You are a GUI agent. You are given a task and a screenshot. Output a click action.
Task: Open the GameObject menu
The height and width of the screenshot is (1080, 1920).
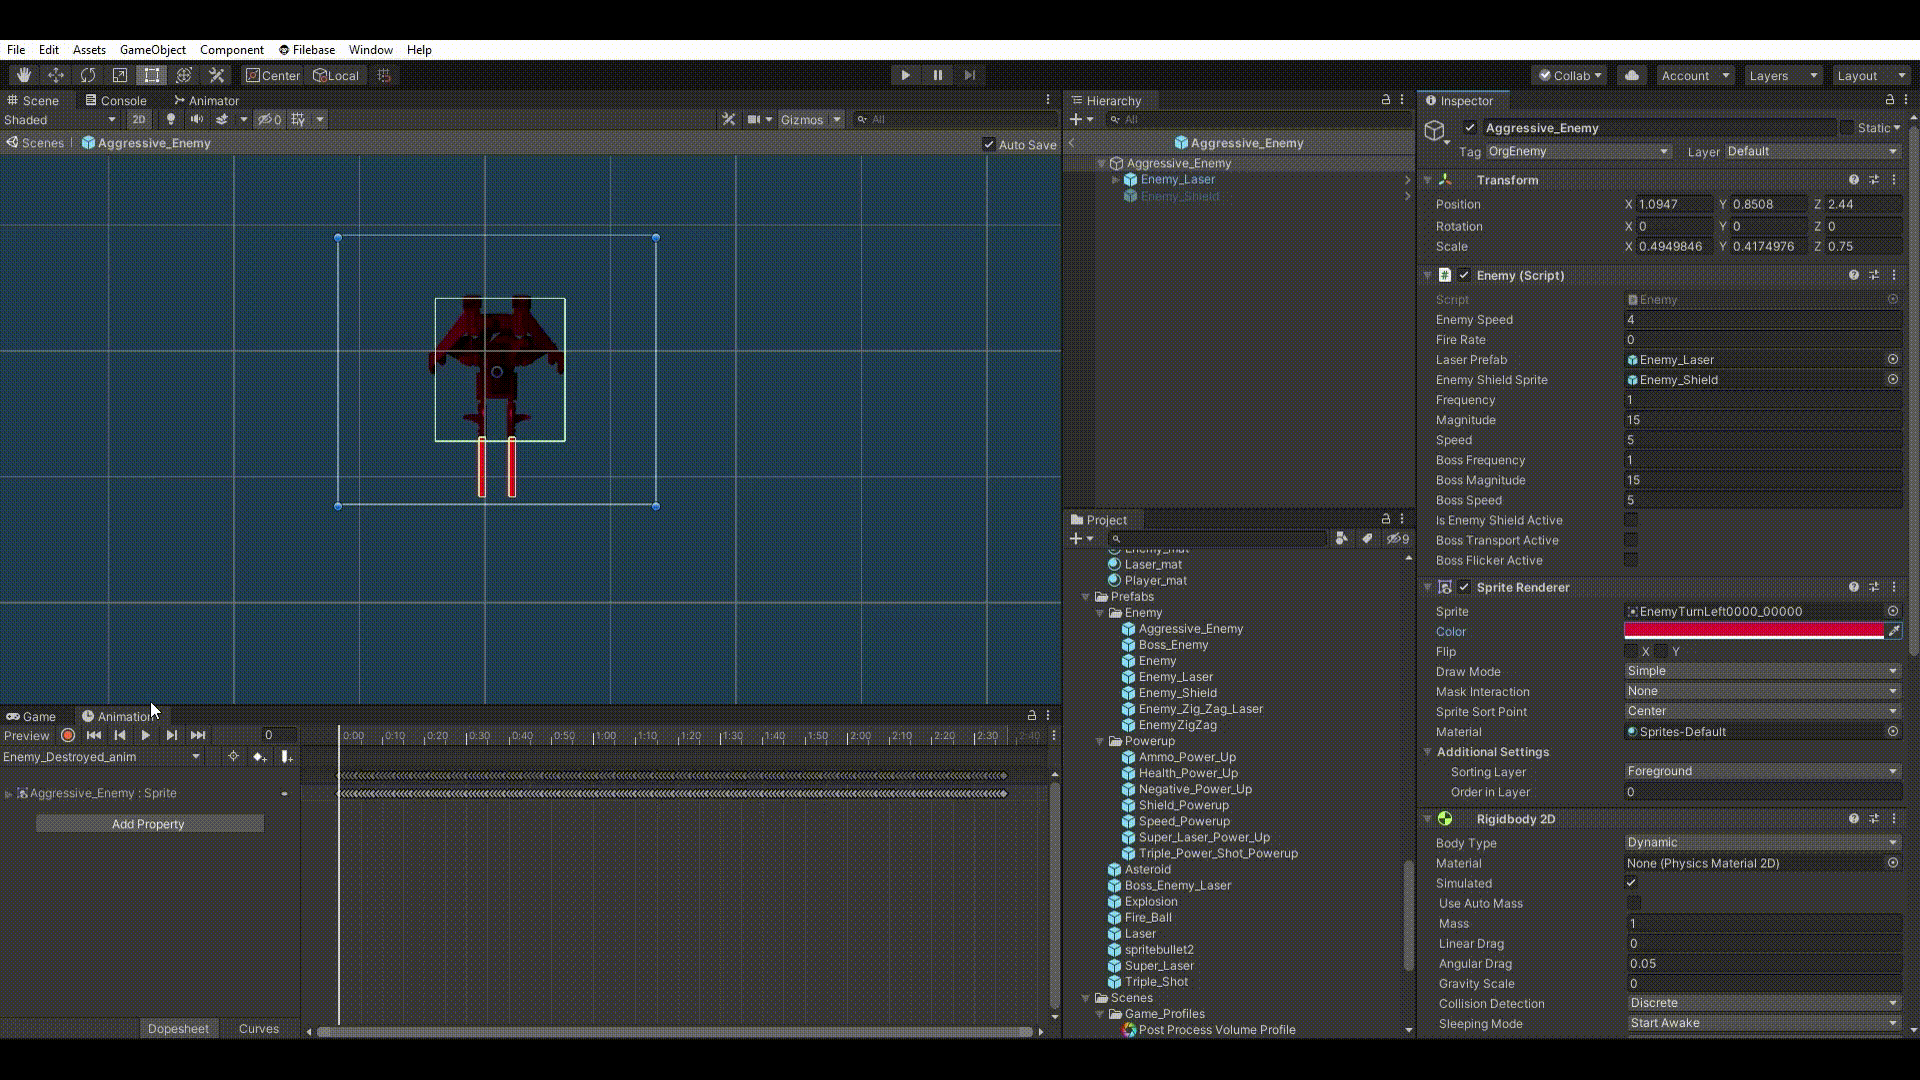point(153,50)
